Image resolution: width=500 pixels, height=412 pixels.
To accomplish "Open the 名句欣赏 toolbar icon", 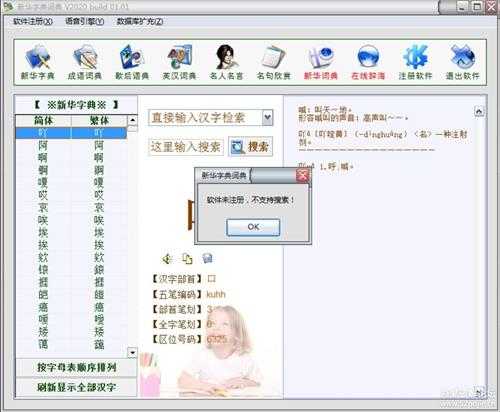I will (274, 62).
